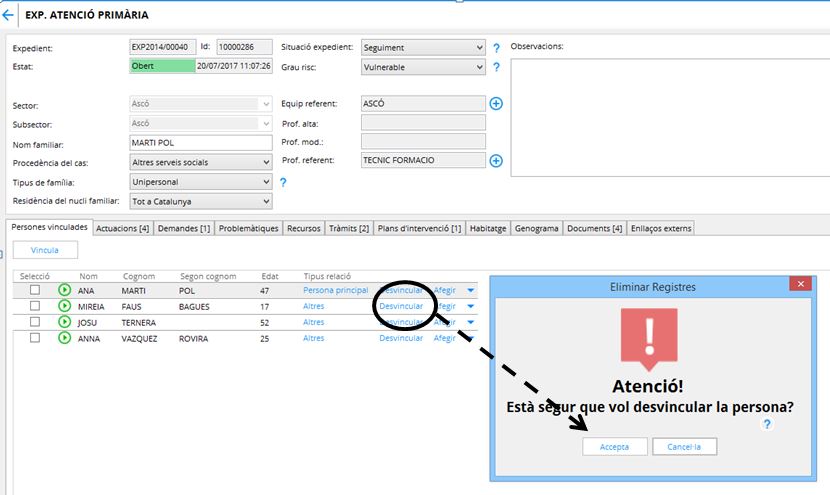Viewport: 830px width, 495px height.
Task: Click the help icon next to Tipus de família
Action: point(283,183)
